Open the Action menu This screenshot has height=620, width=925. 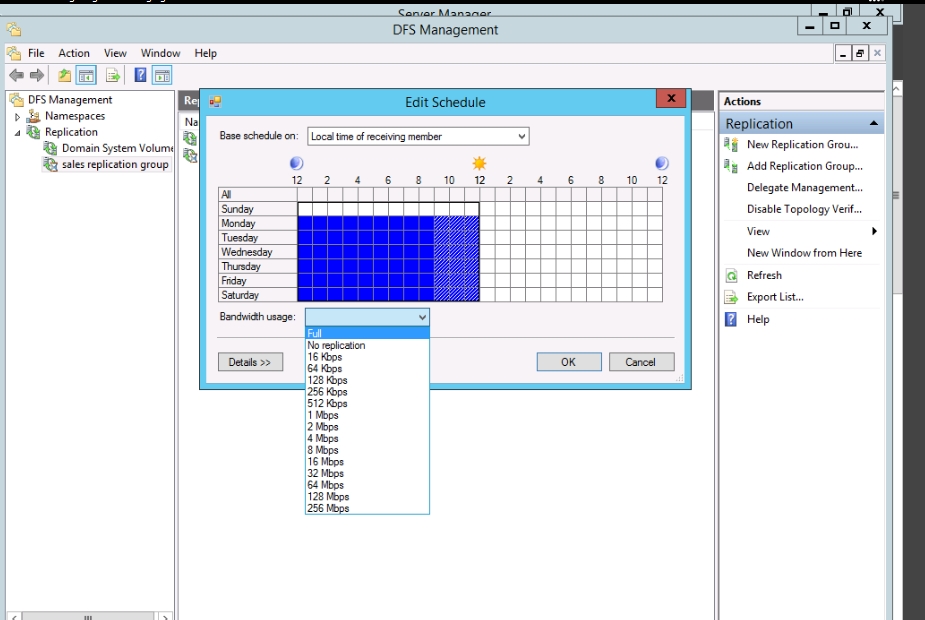(x=74, y=53)
